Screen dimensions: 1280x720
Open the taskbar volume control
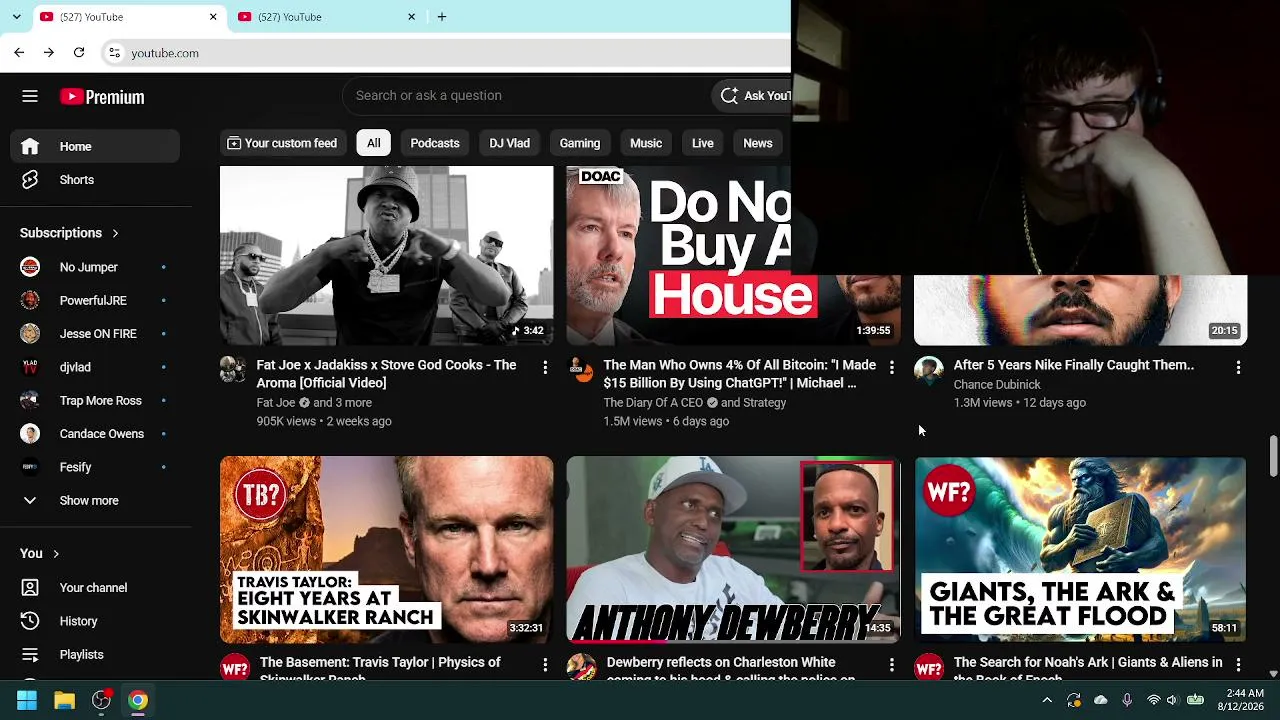(x=1172, y=700)
